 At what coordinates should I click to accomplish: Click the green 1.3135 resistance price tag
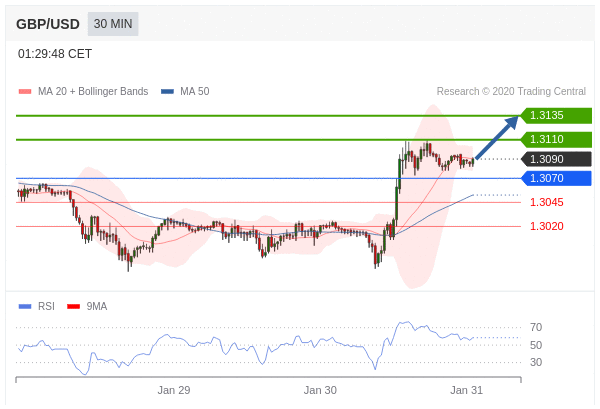click(x=557, y=115)
